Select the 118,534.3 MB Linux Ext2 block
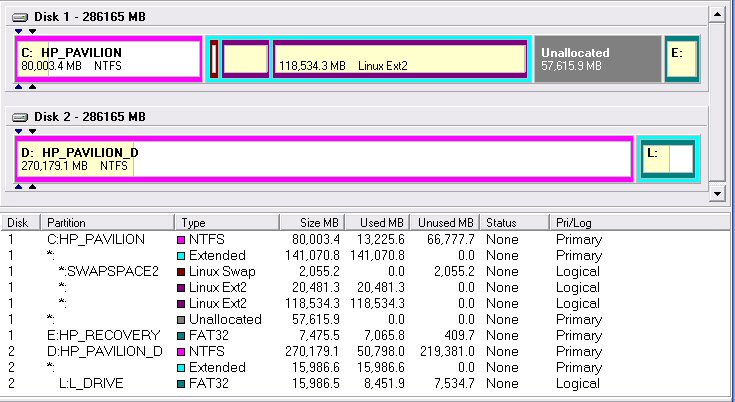Screen dimensions: 735x402 [x=400, y=59]
